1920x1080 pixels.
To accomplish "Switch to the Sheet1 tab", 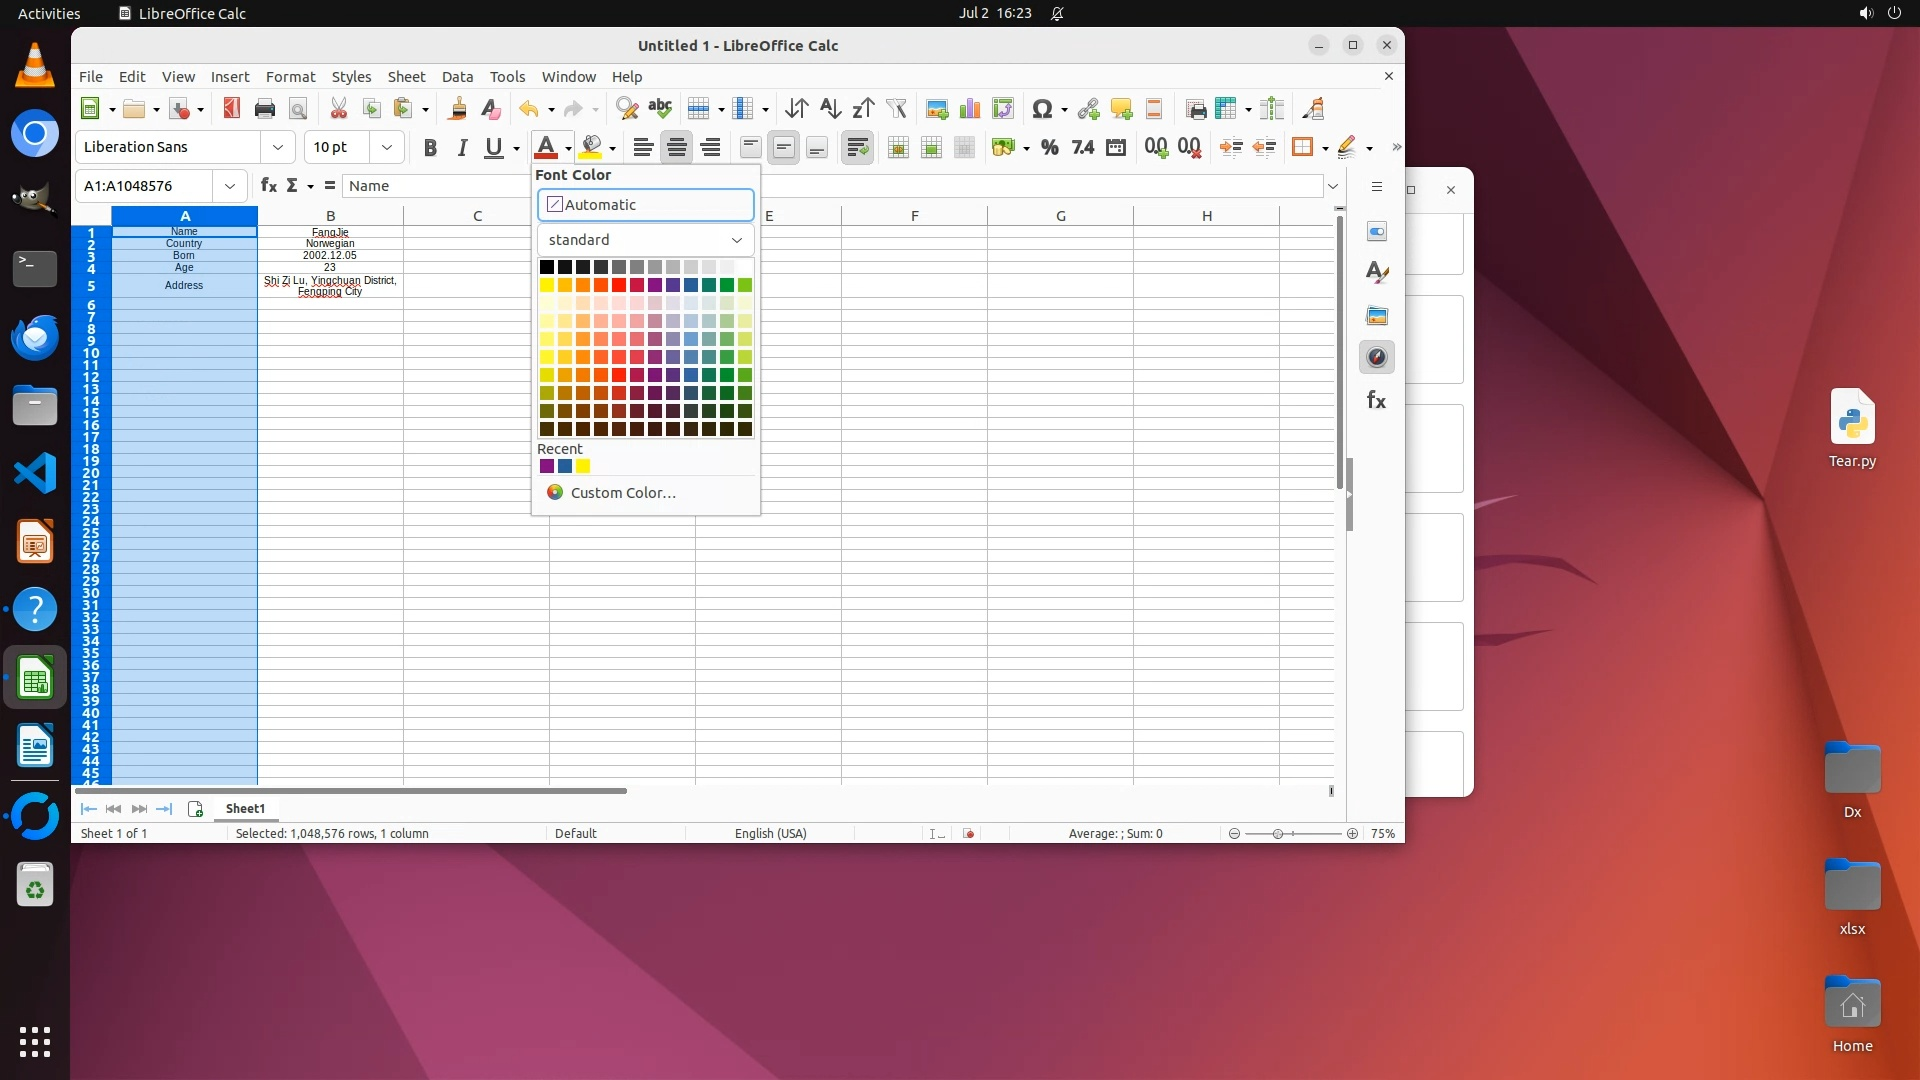I will coord(245,809).
